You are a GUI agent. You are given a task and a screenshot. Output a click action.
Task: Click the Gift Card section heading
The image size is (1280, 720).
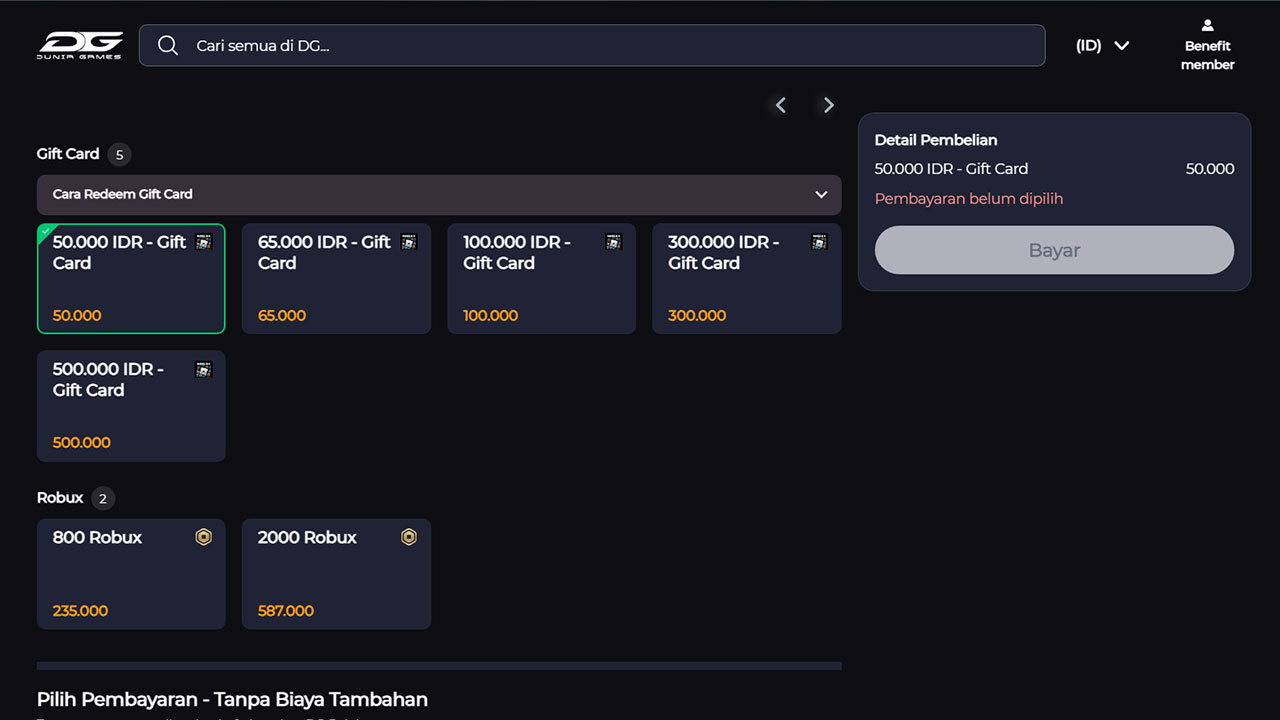pos(68,154)
